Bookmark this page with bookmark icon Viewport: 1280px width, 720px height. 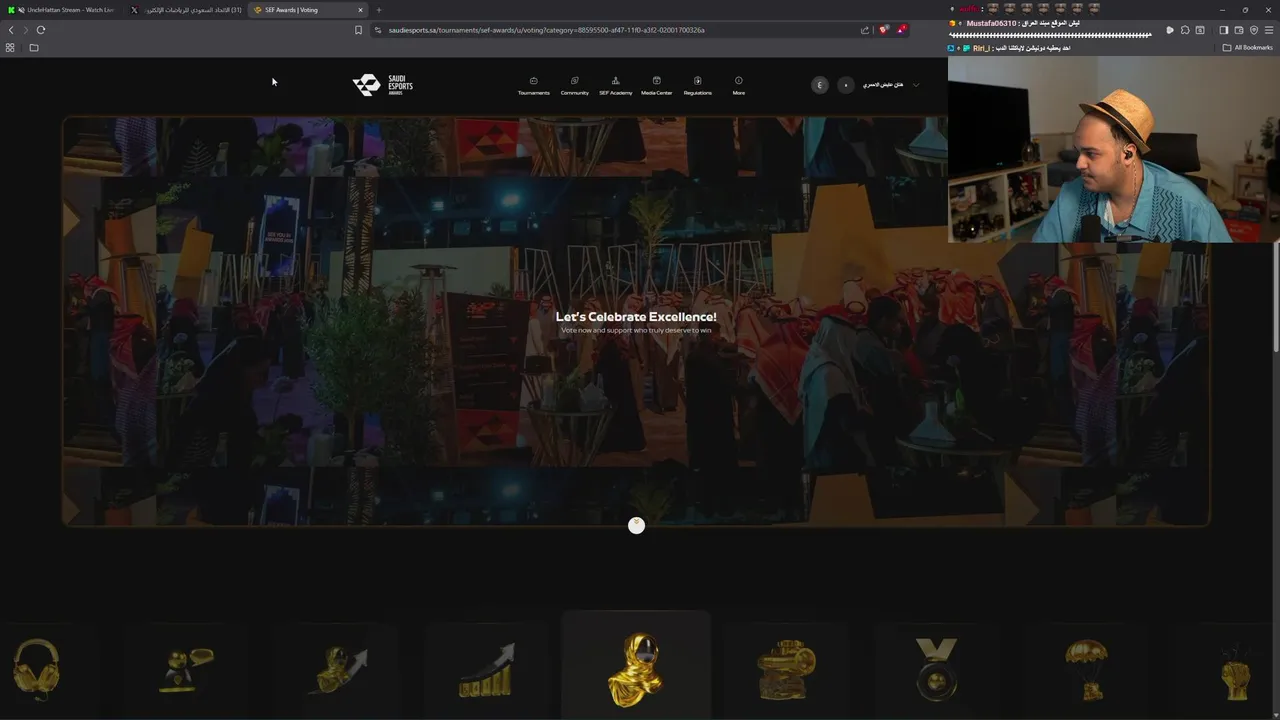click(x=358, y=30)
